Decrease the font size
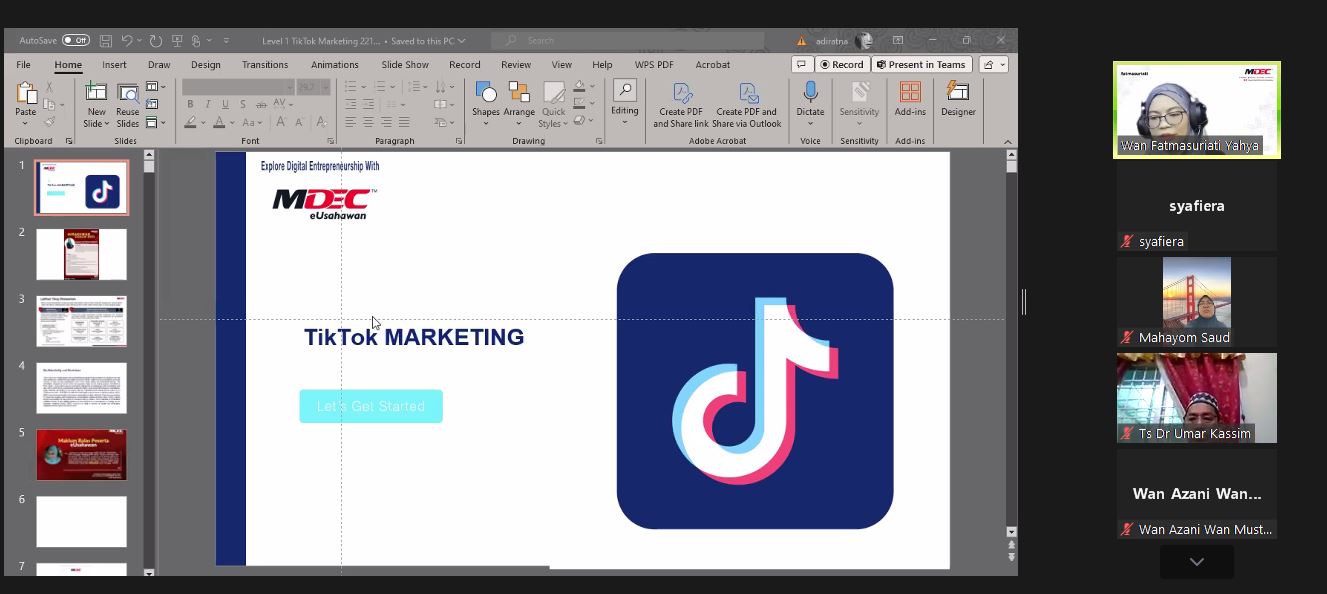Screen dimensions: 1327x594 298,122
